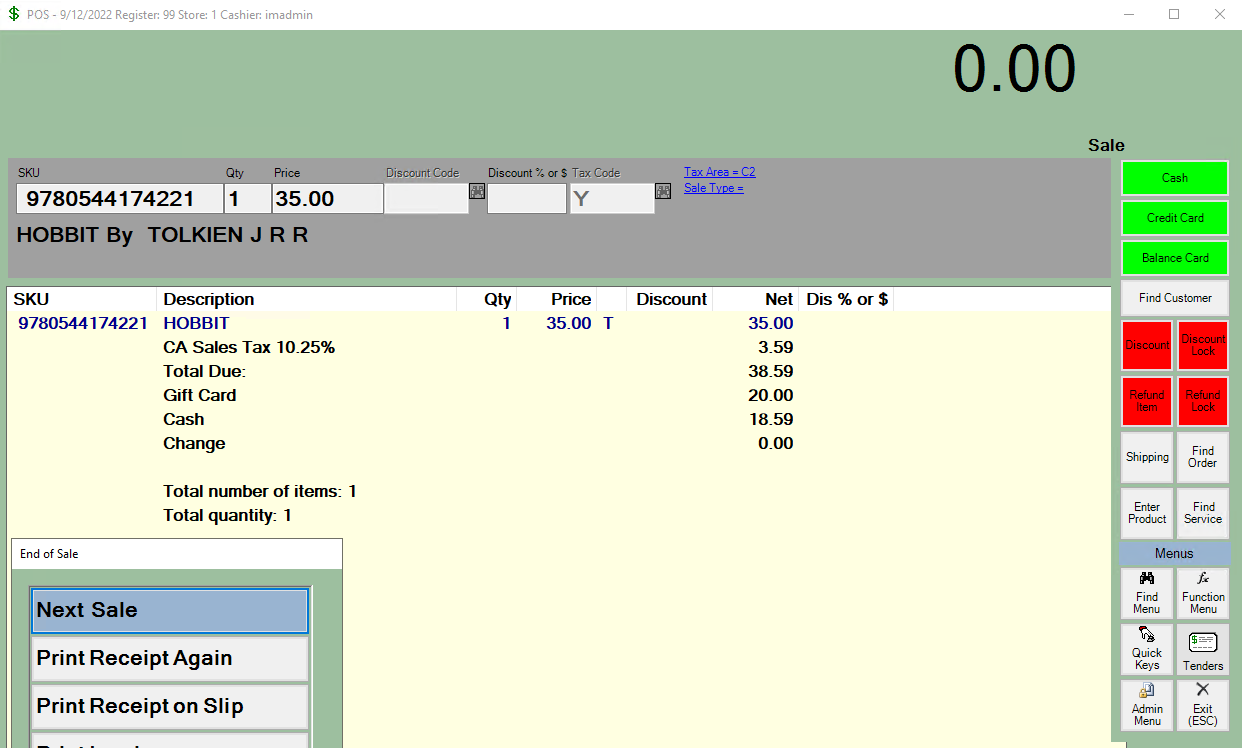The image size is (1242, 748).
Task: Click the green dollar POS app icon
Action: (14, 14)
